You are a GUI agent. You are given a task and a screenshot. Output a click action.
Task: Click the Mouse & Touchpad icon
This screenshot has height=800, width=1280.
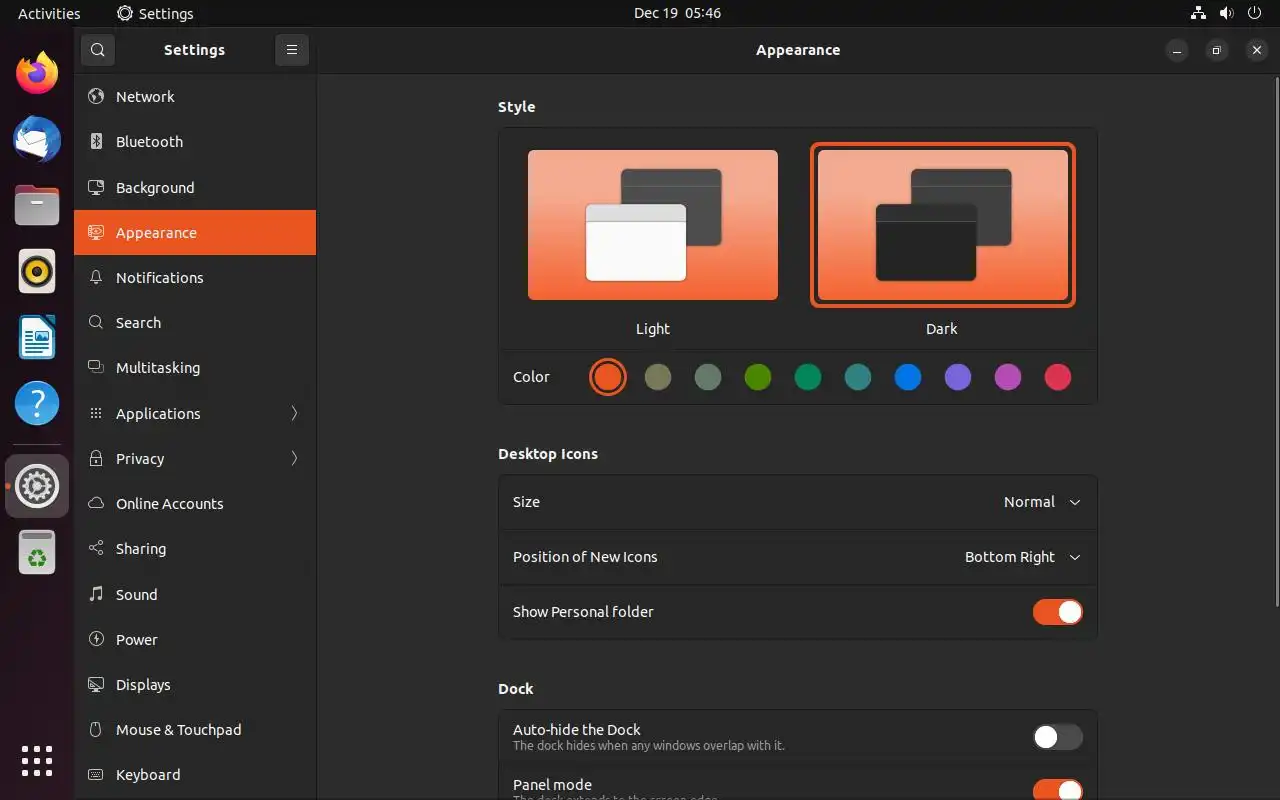(x=96, y=729)
